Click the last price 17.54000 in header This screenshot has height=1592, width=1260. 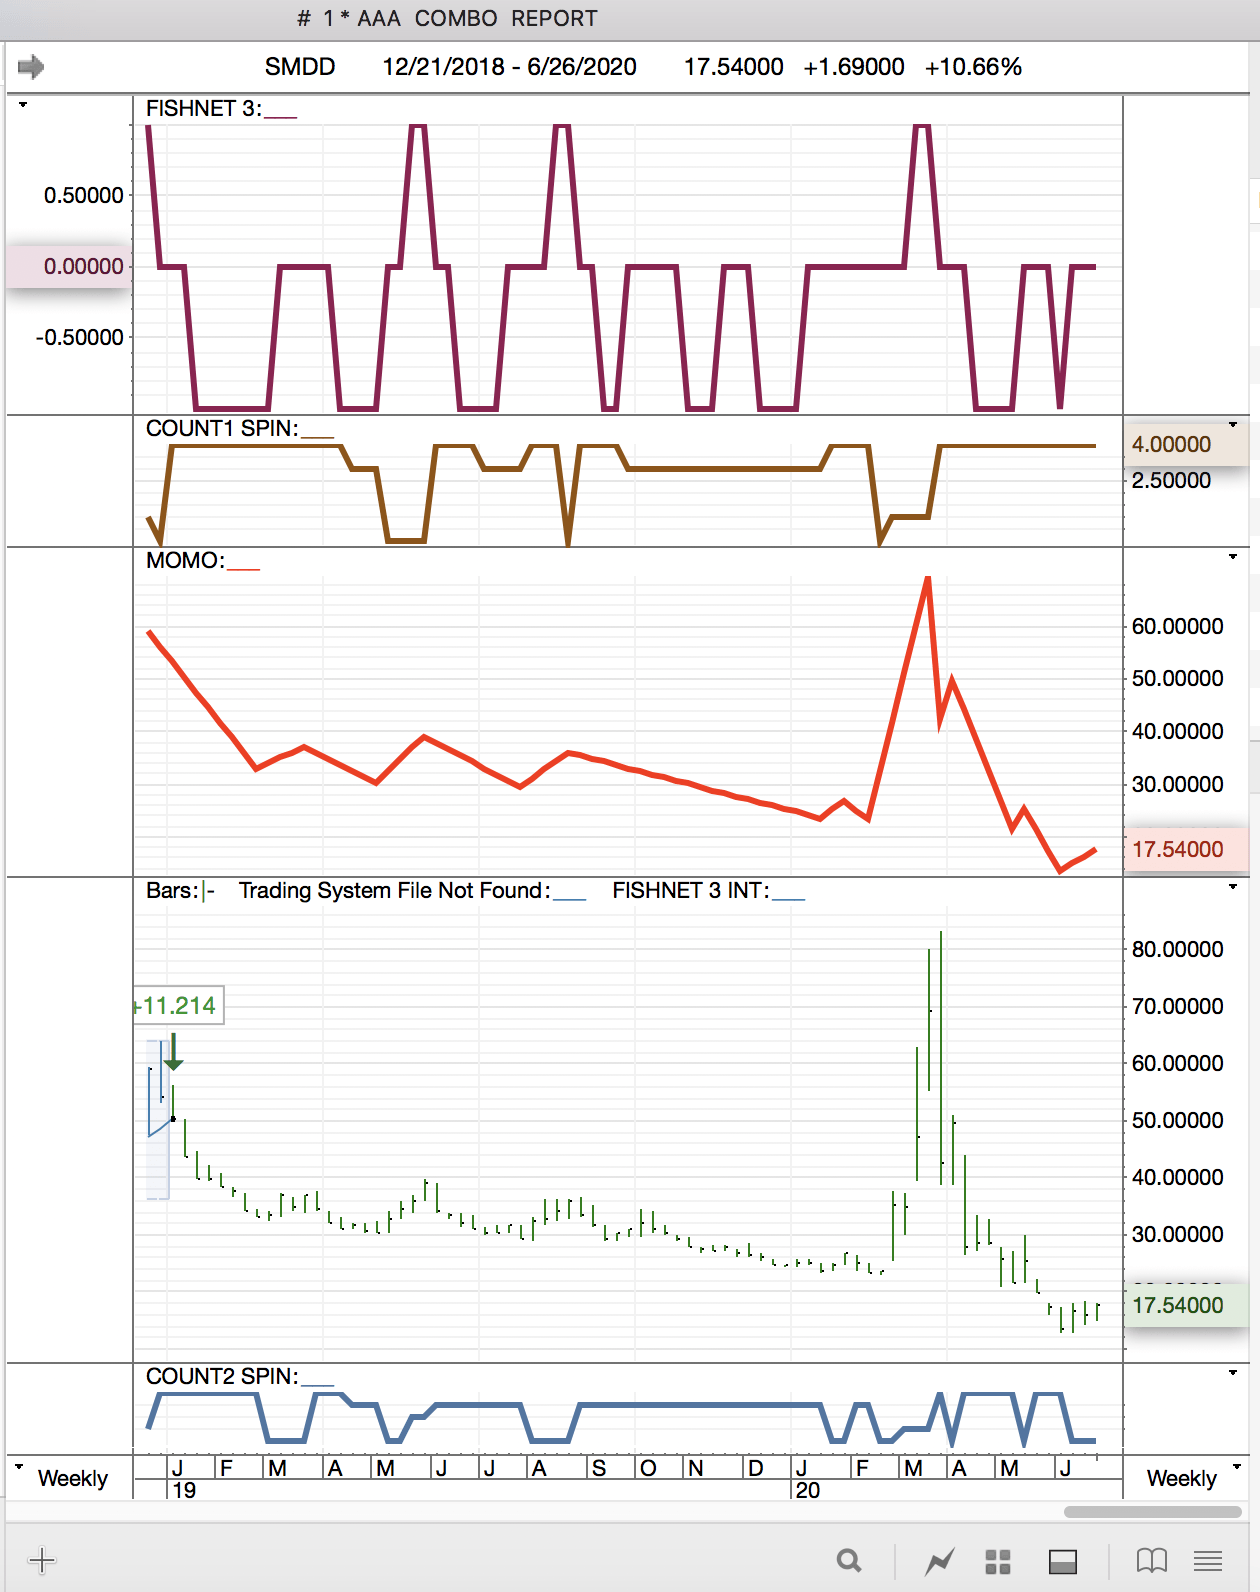(733, 67)
